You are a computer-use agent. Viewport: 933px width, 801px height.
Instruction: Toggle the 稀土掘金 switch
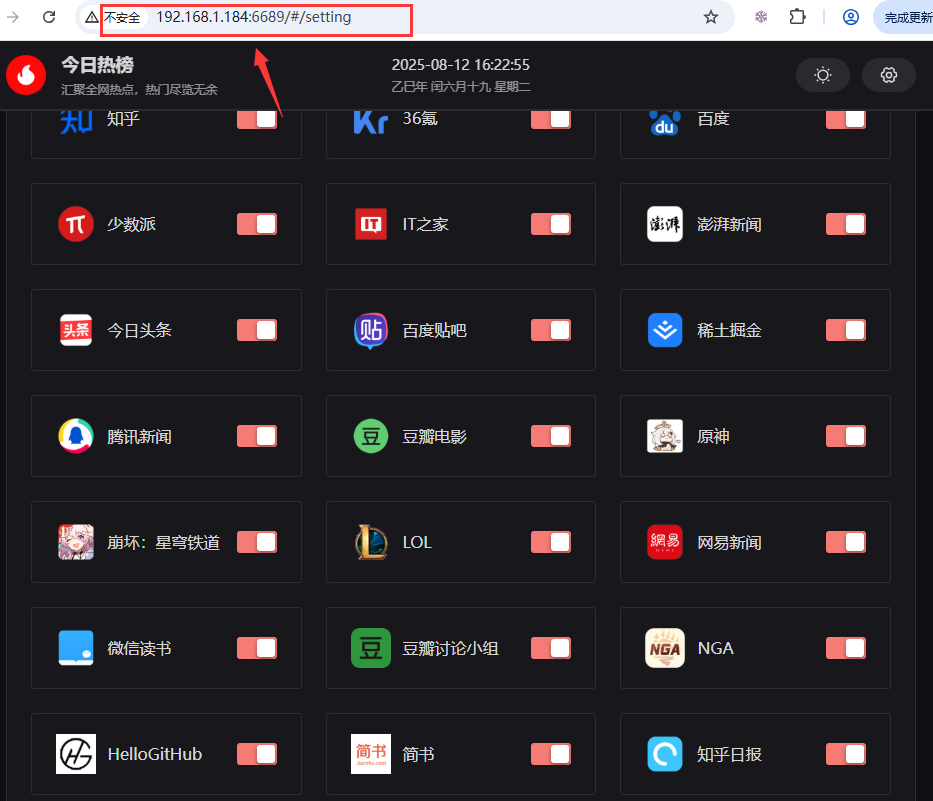[846, 330]
